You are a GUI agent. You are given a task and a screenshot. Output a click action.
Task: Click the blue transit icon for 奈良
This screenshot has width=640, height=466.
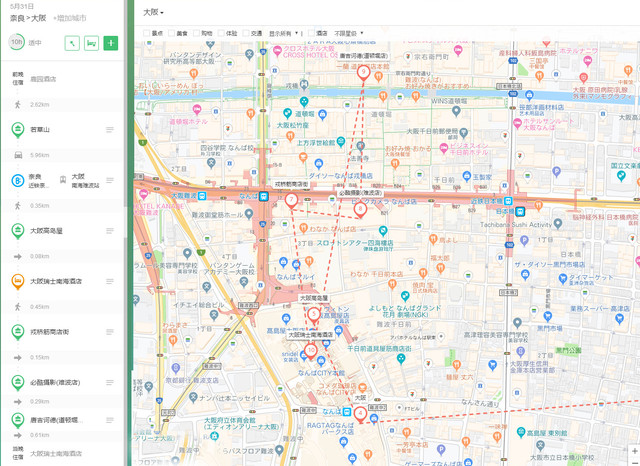(x=18, y=180)
